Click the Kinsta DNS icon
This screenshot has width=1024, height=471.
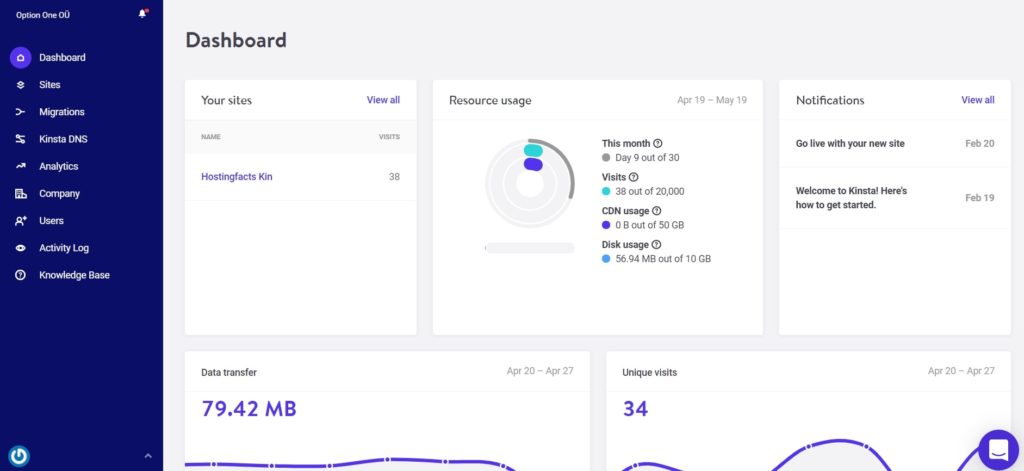20,139
